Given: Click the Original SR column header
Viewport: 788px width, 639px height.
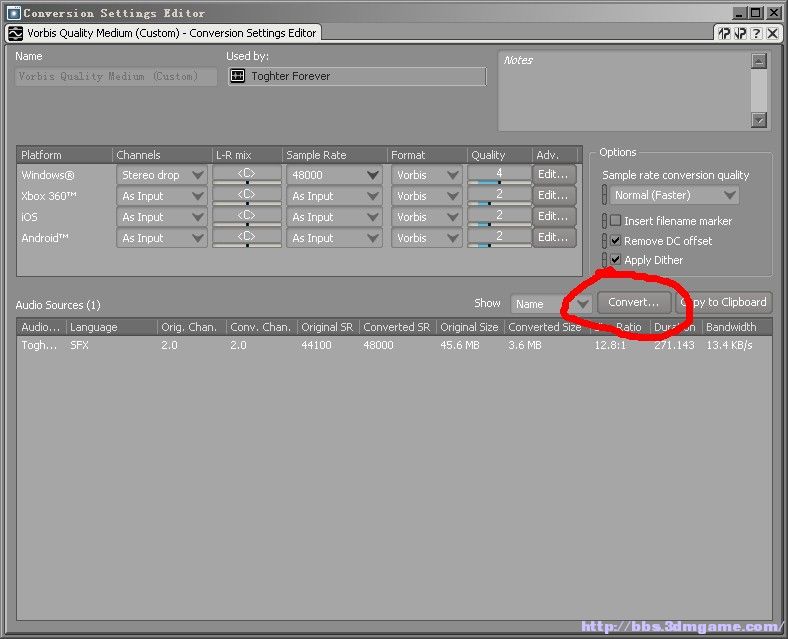Looking at the screenshot, I should tap(328, 327).
